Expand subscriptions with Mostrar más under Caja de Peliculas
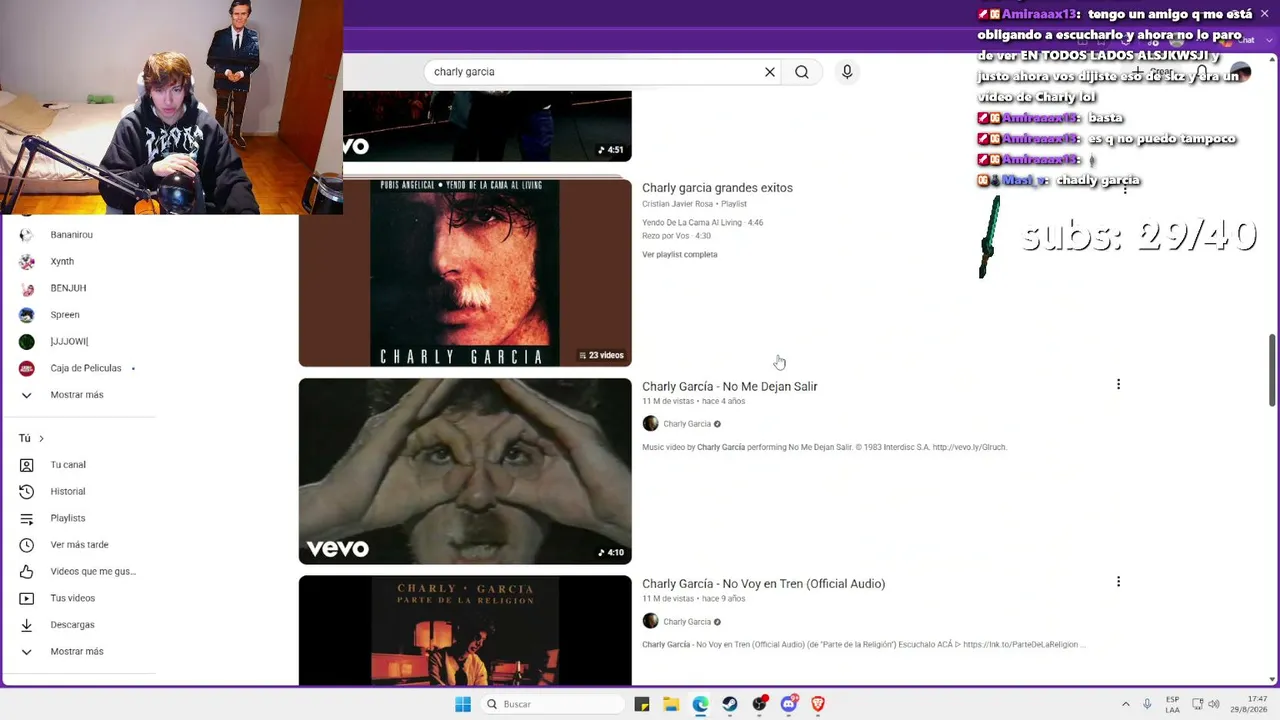The height and width of the screenshot is (720, 1280). tap(77, 395)
